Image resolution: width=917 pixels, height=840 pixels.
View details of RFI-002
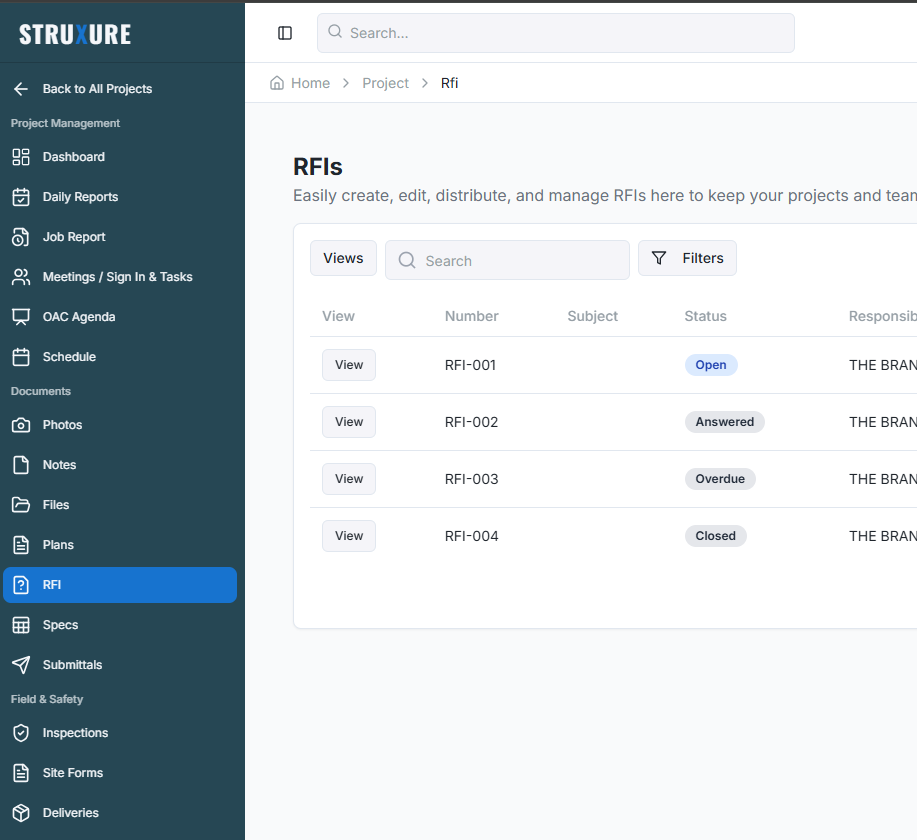348,421
